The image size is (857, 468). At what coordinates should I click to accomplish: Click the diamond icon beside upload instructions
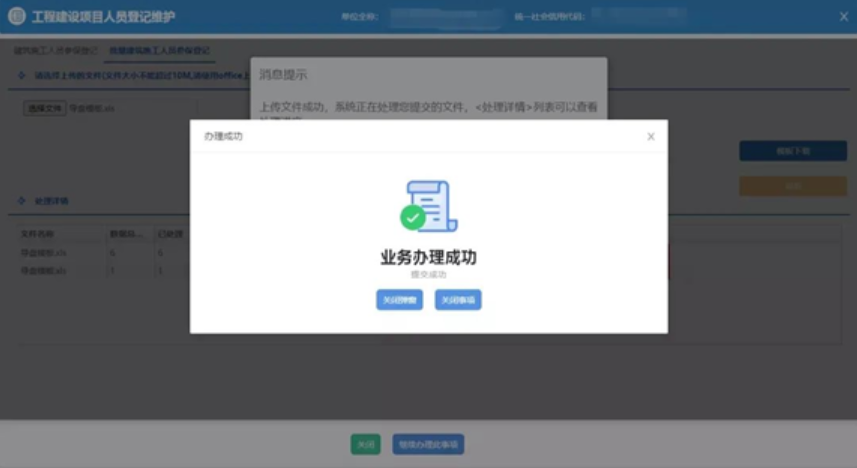pos(21,75)
